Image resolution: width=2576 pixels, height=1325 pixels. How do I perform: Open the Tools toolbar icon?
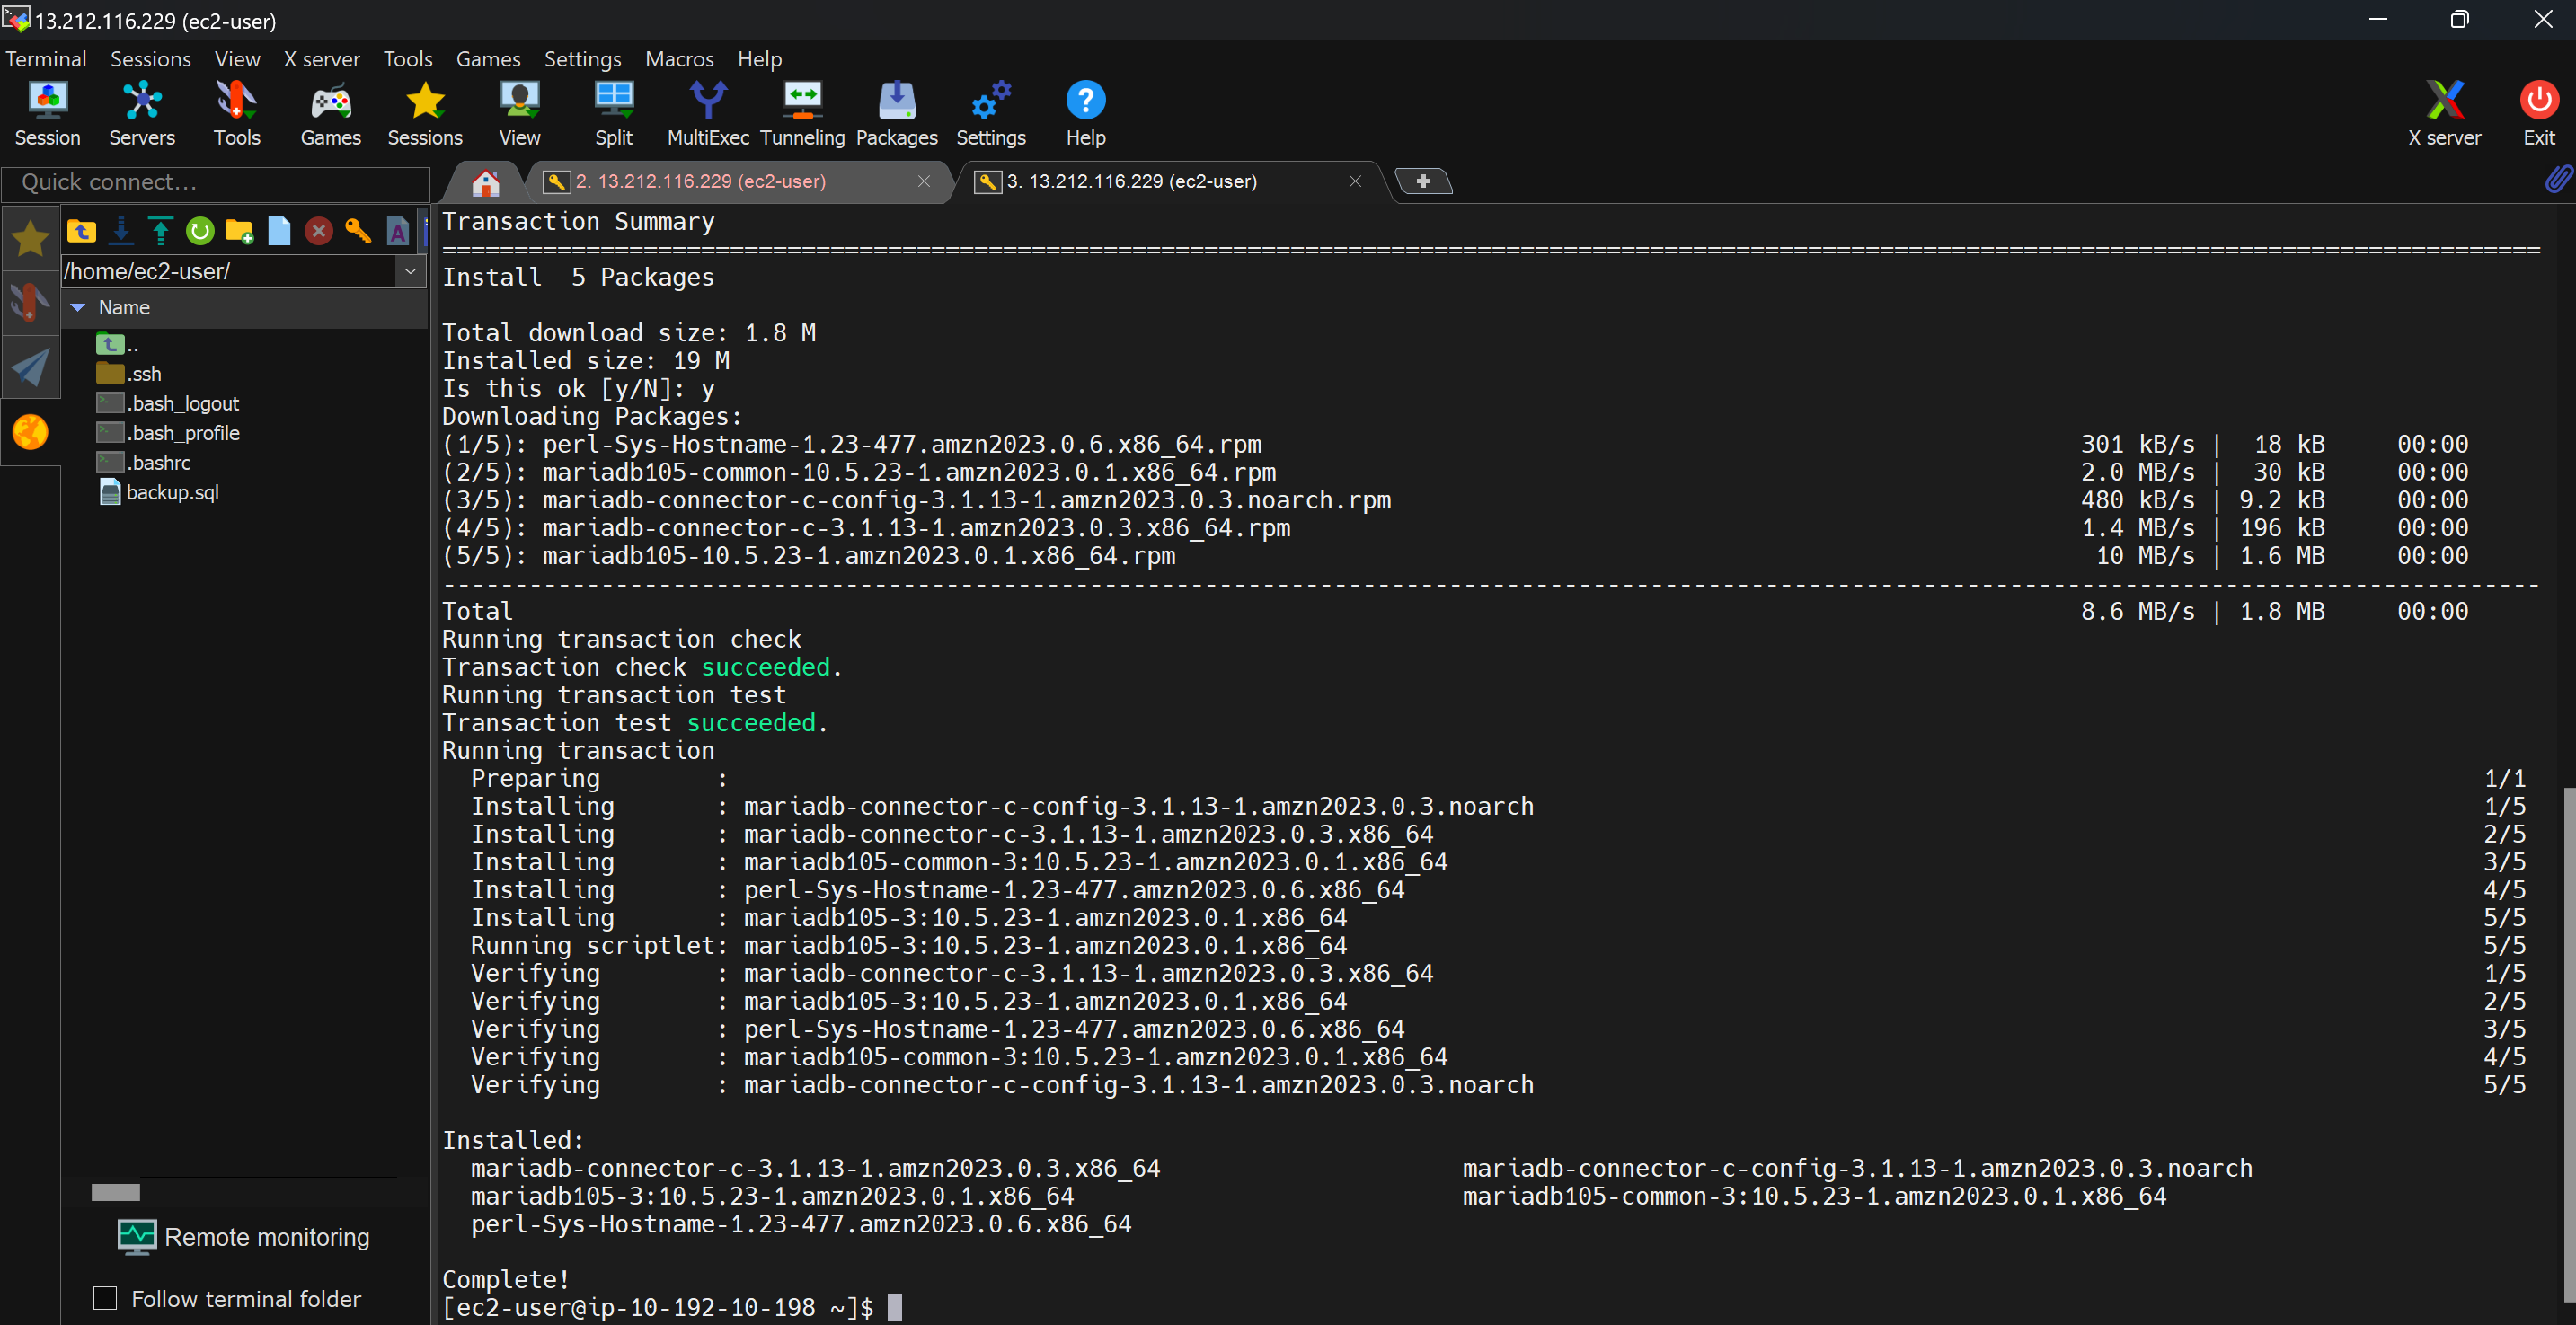pyautogui.click(x=236, y=113)
